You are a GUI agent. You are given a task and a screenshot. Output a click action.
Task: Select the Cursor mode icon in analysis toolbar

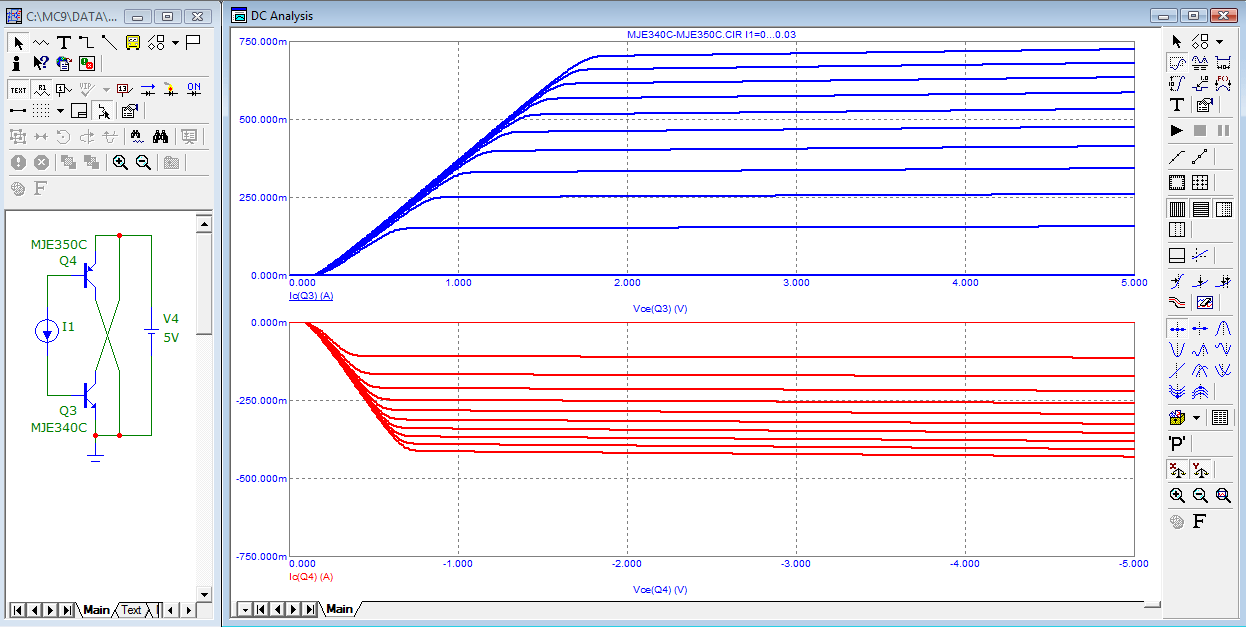[1200, 62]
